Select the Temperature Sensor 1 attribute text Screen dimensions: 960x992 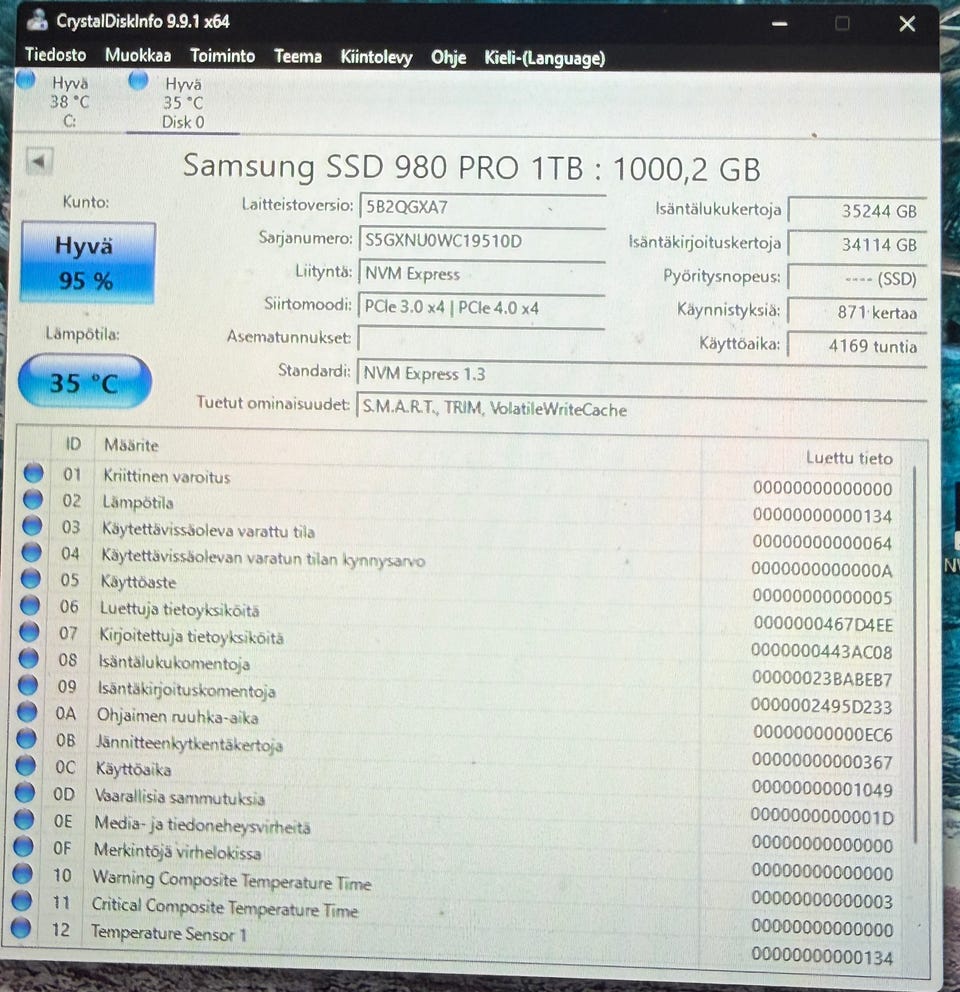coord(169,933)
